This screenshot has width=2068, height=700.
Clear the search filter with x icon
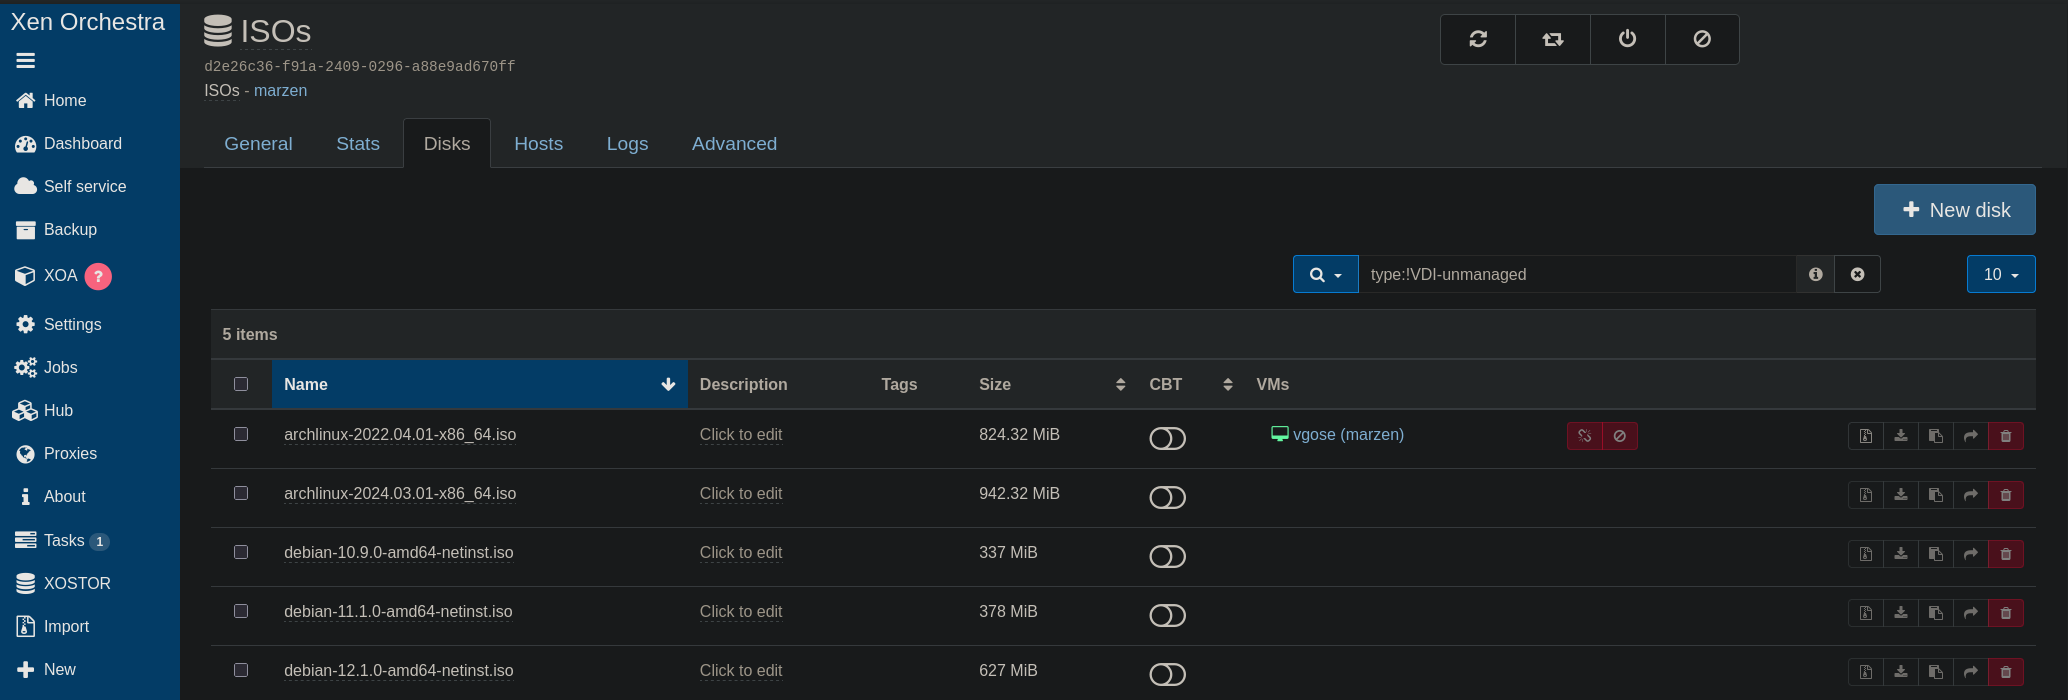pos(1857,274)
